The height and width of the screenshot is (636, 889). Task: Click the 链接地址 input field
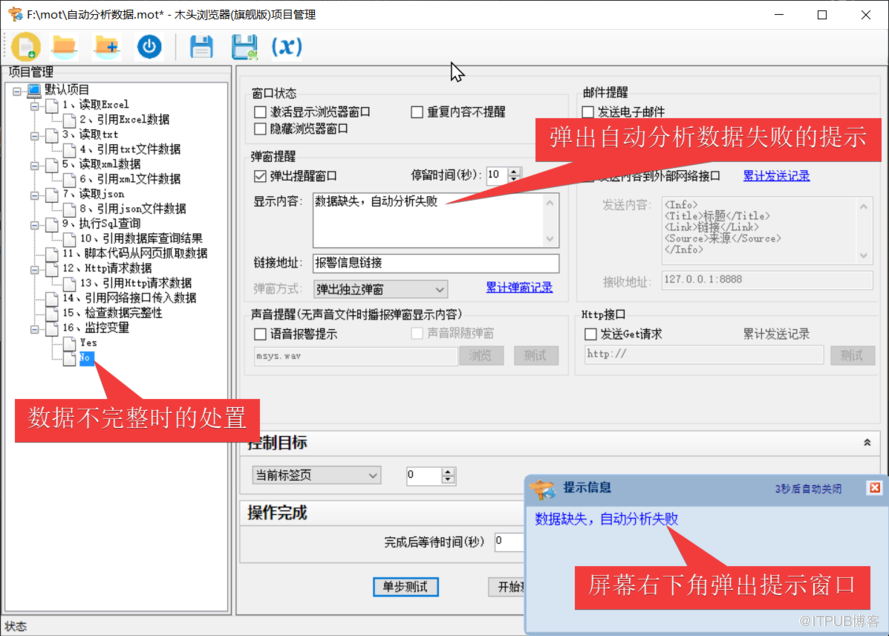coord(435,263)
